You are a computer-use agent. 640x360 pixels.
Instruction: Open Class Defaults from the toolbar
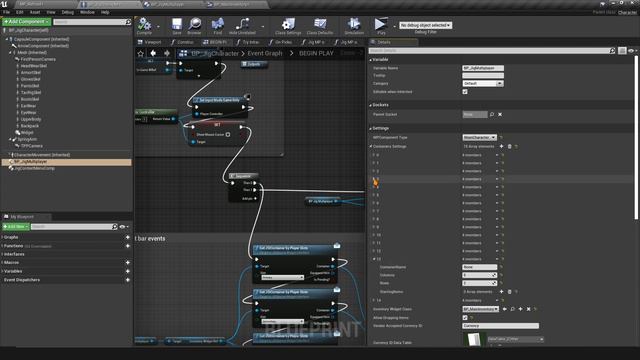[x=320, y=25]
